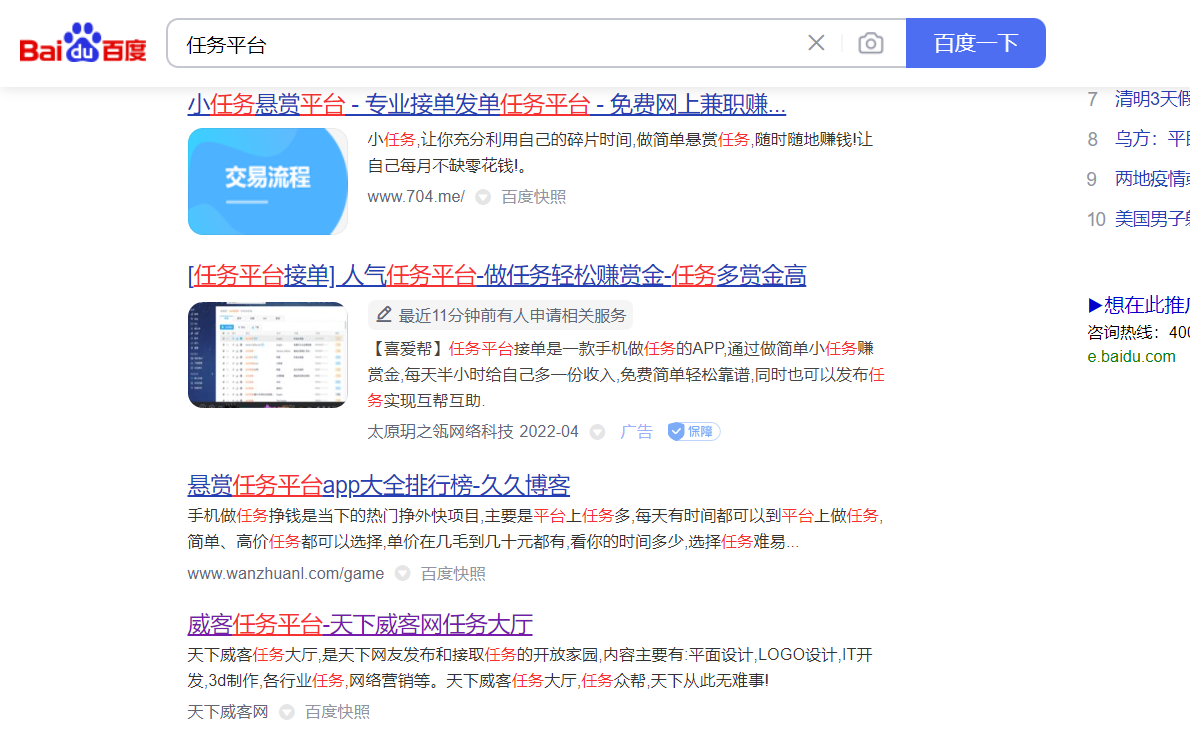This screenshot has width=1190, height=735.
Task: Open the 喜爱帮 ad screenshot thumbnail
Action: click(x=268, y=355)
